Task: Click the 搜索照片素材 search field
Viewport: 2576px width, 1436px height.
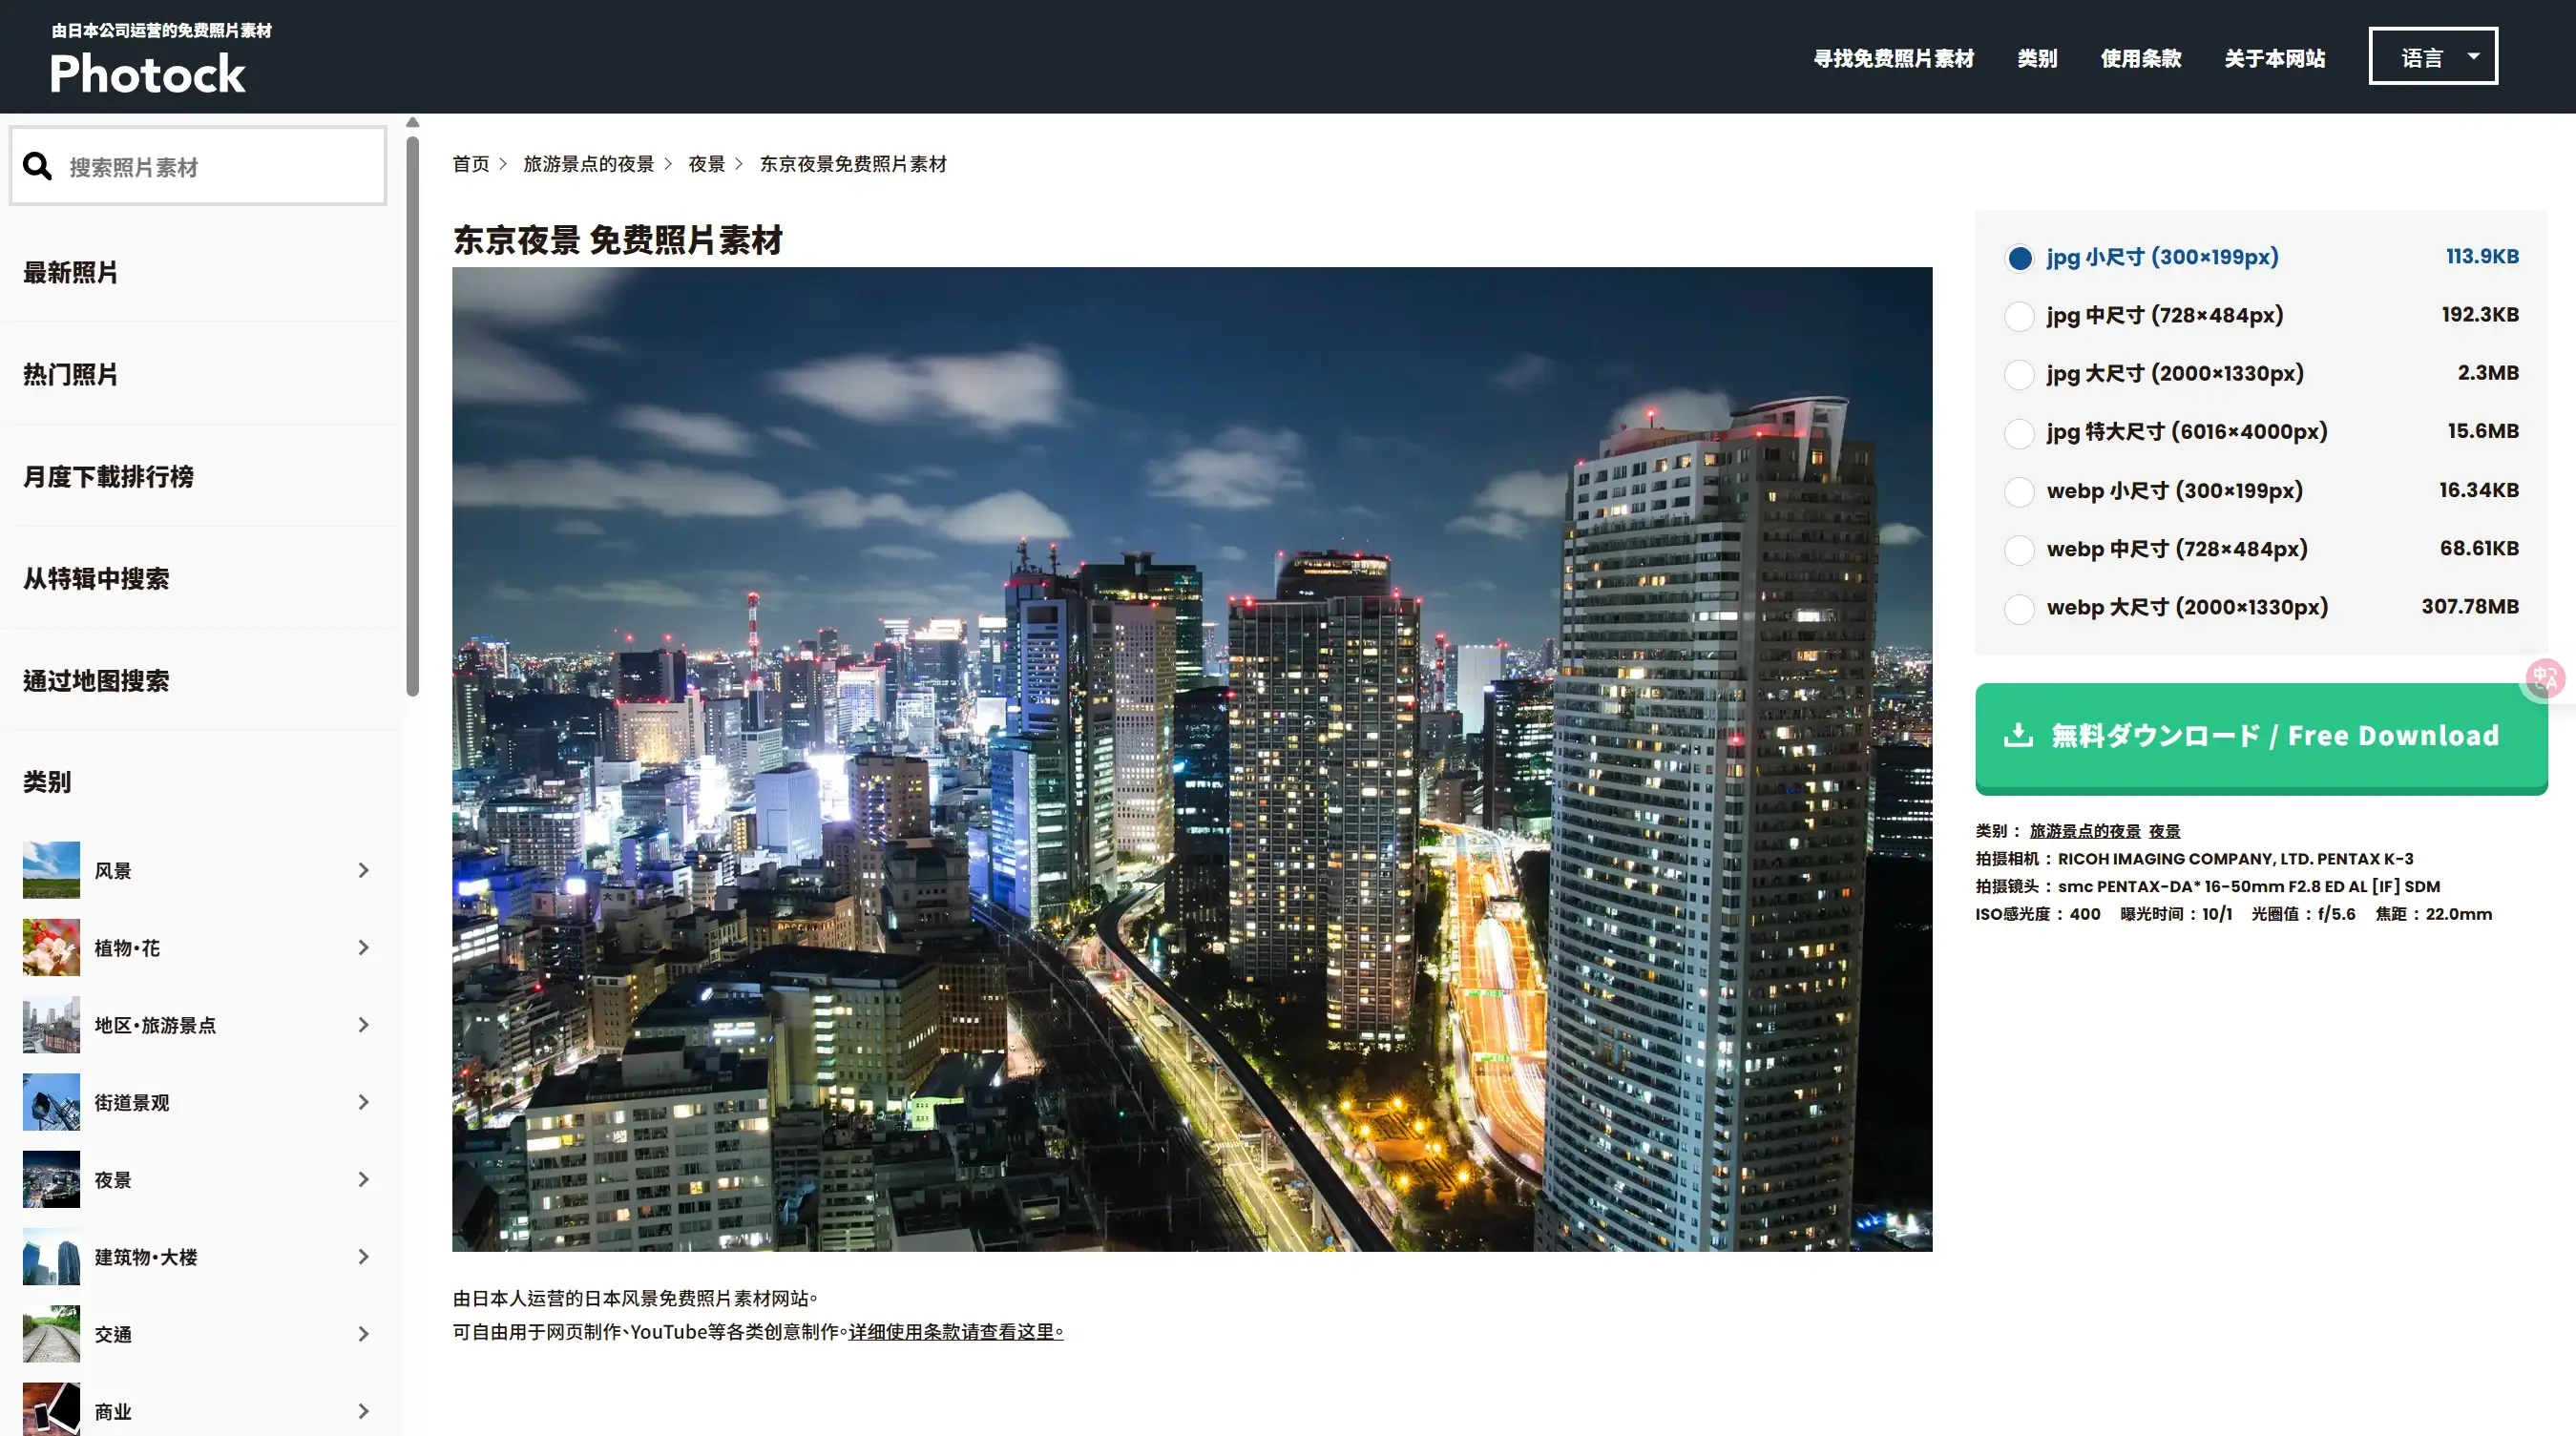Action: pos(220,167)
